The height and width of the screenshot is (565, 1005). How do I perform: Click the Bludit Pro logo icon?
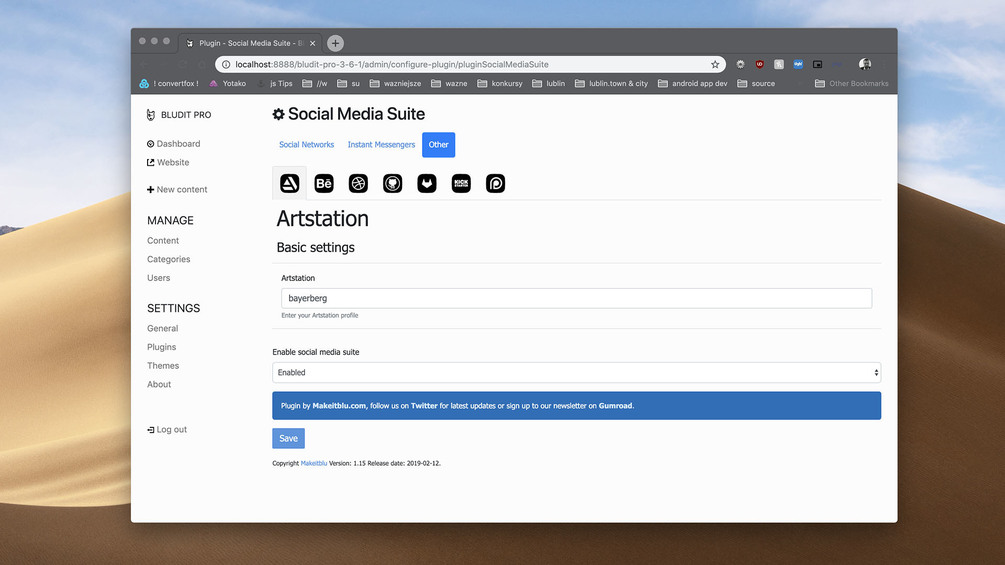[x=151, y=115]
